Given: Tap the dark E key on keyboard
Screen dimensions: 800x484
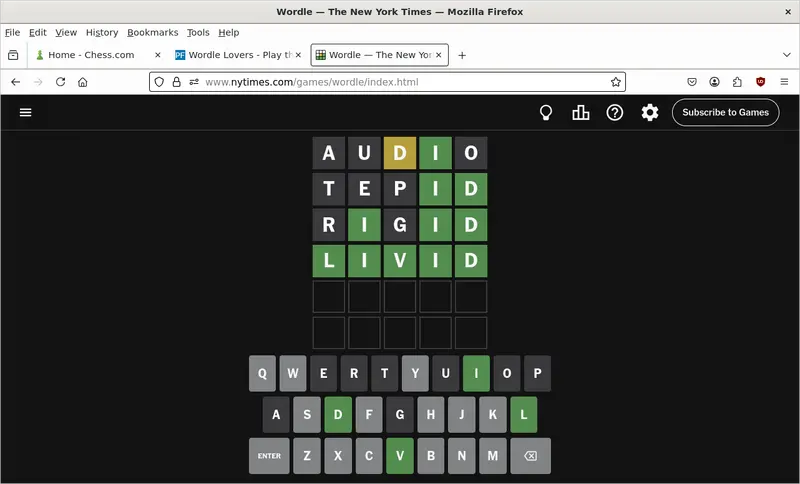Looking at the screenshot, I should click(323, 373).
